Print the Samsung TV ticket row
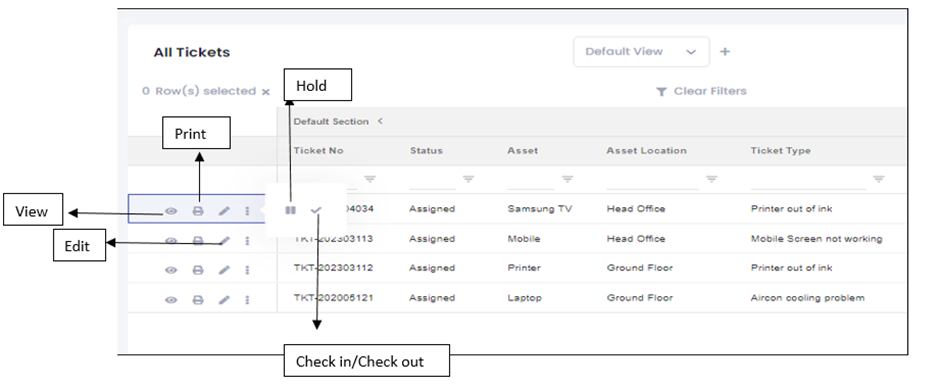940x386 pixels. [x=197, y=211]
